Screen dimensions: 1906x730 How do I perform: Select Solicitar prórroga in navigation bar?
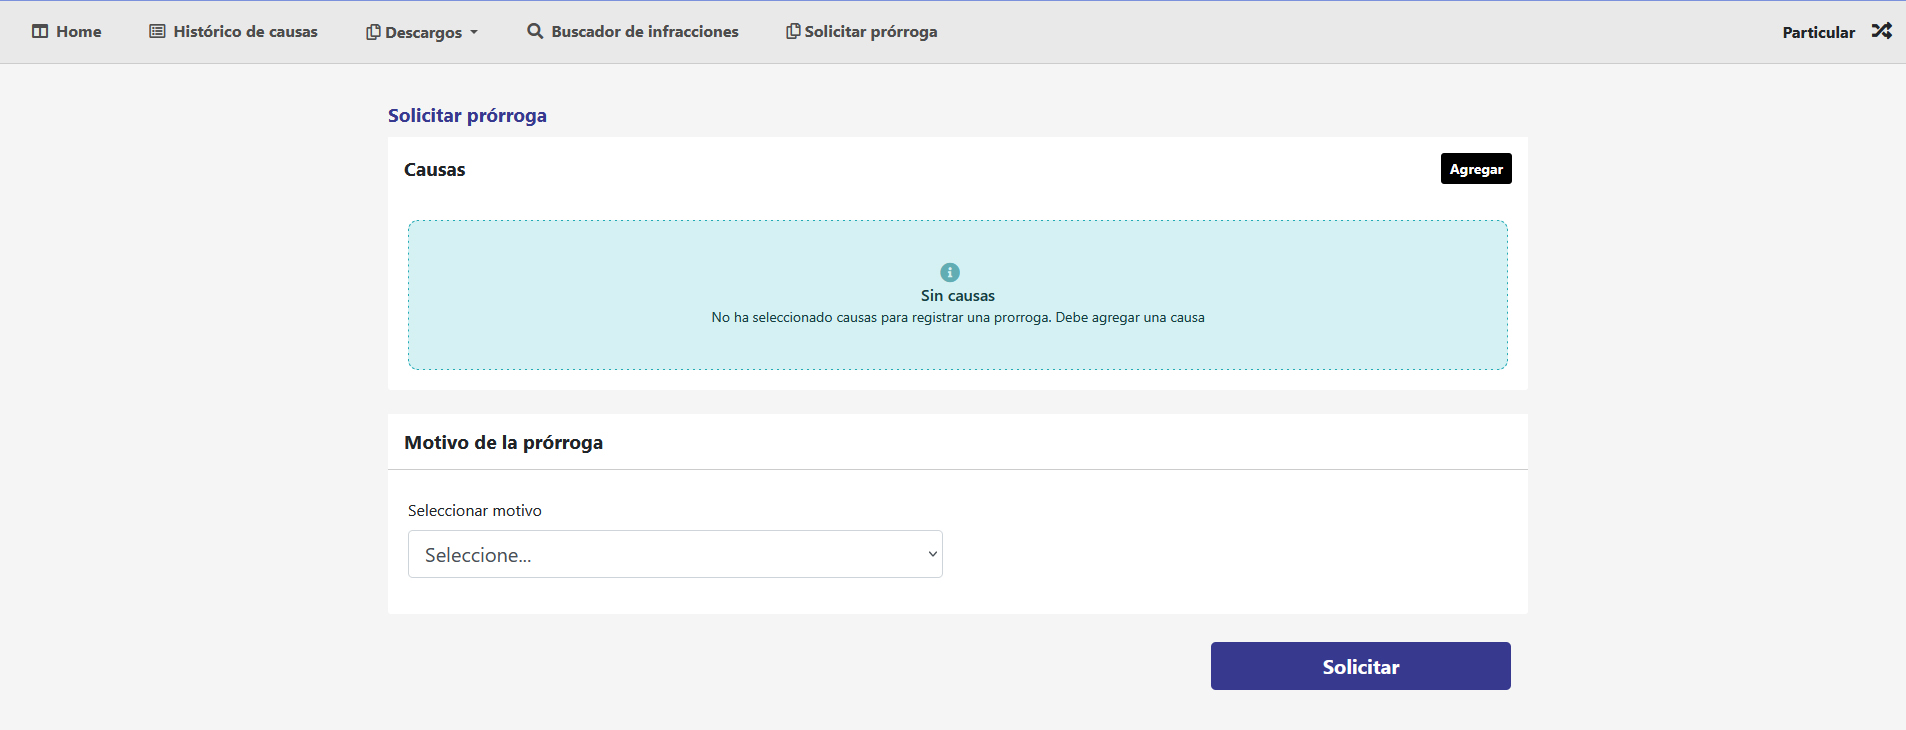pyautogui.click(x=870, y=31)
